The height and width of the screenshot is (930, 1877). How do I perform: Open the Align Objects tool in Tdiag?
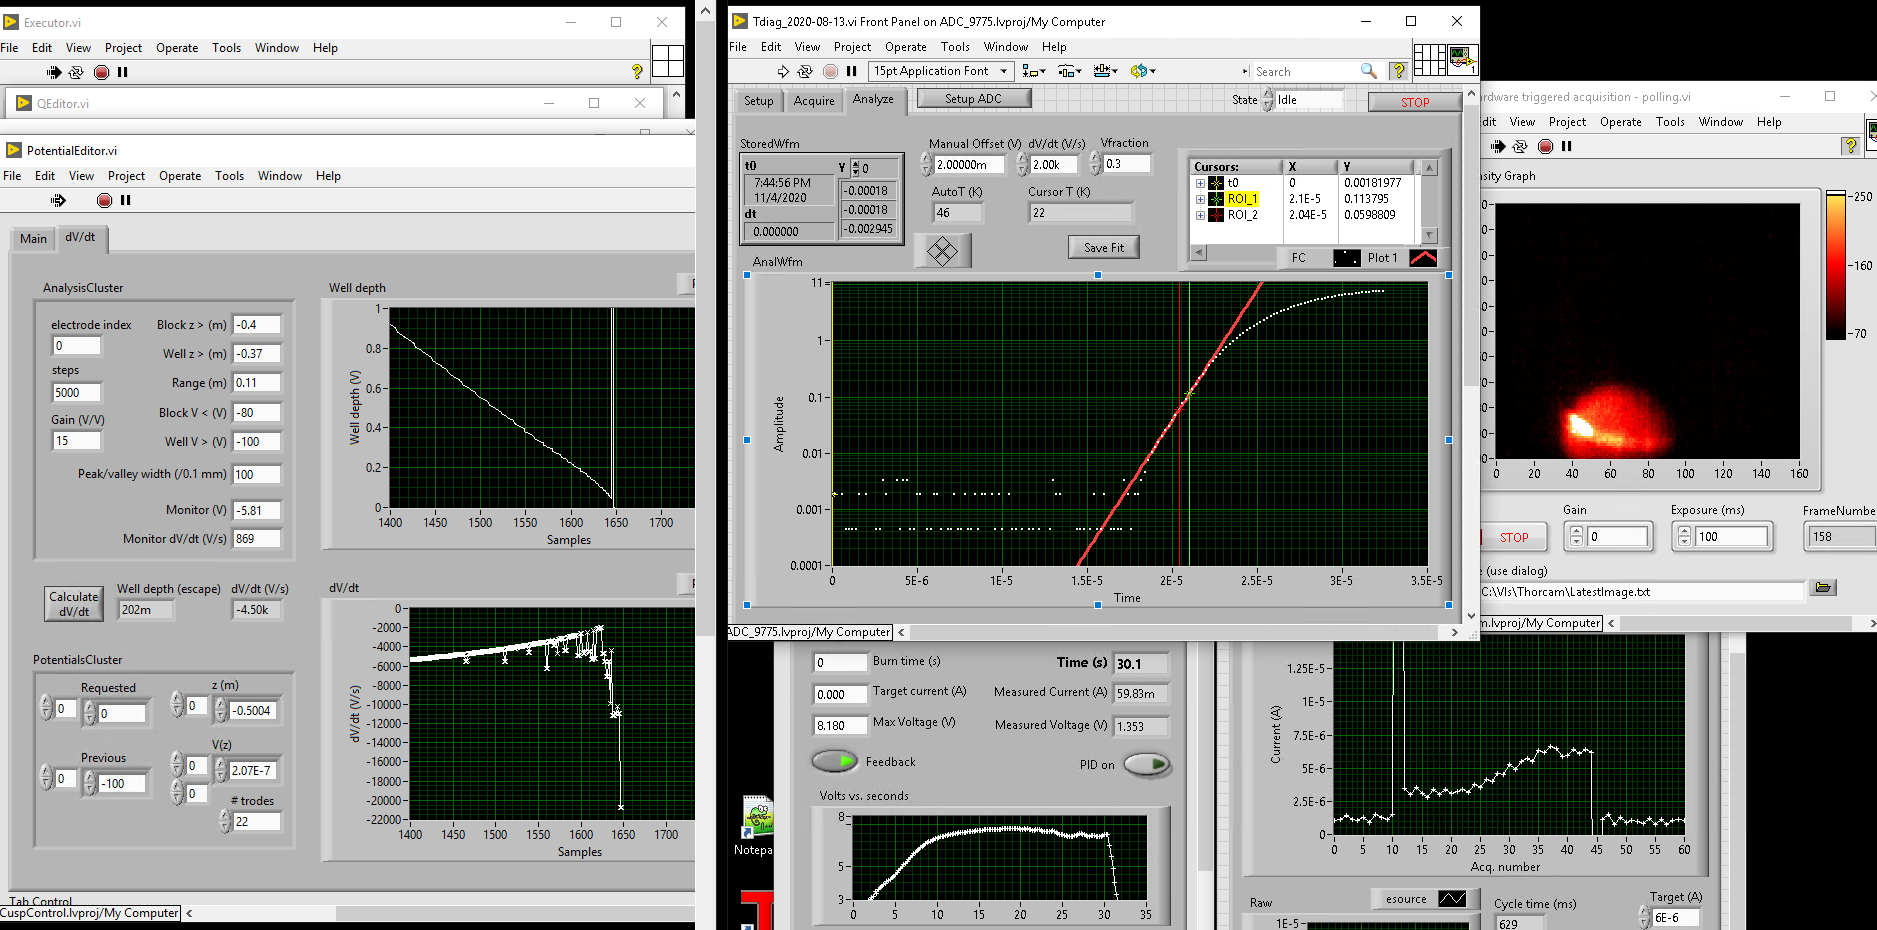click(1033, 71)
